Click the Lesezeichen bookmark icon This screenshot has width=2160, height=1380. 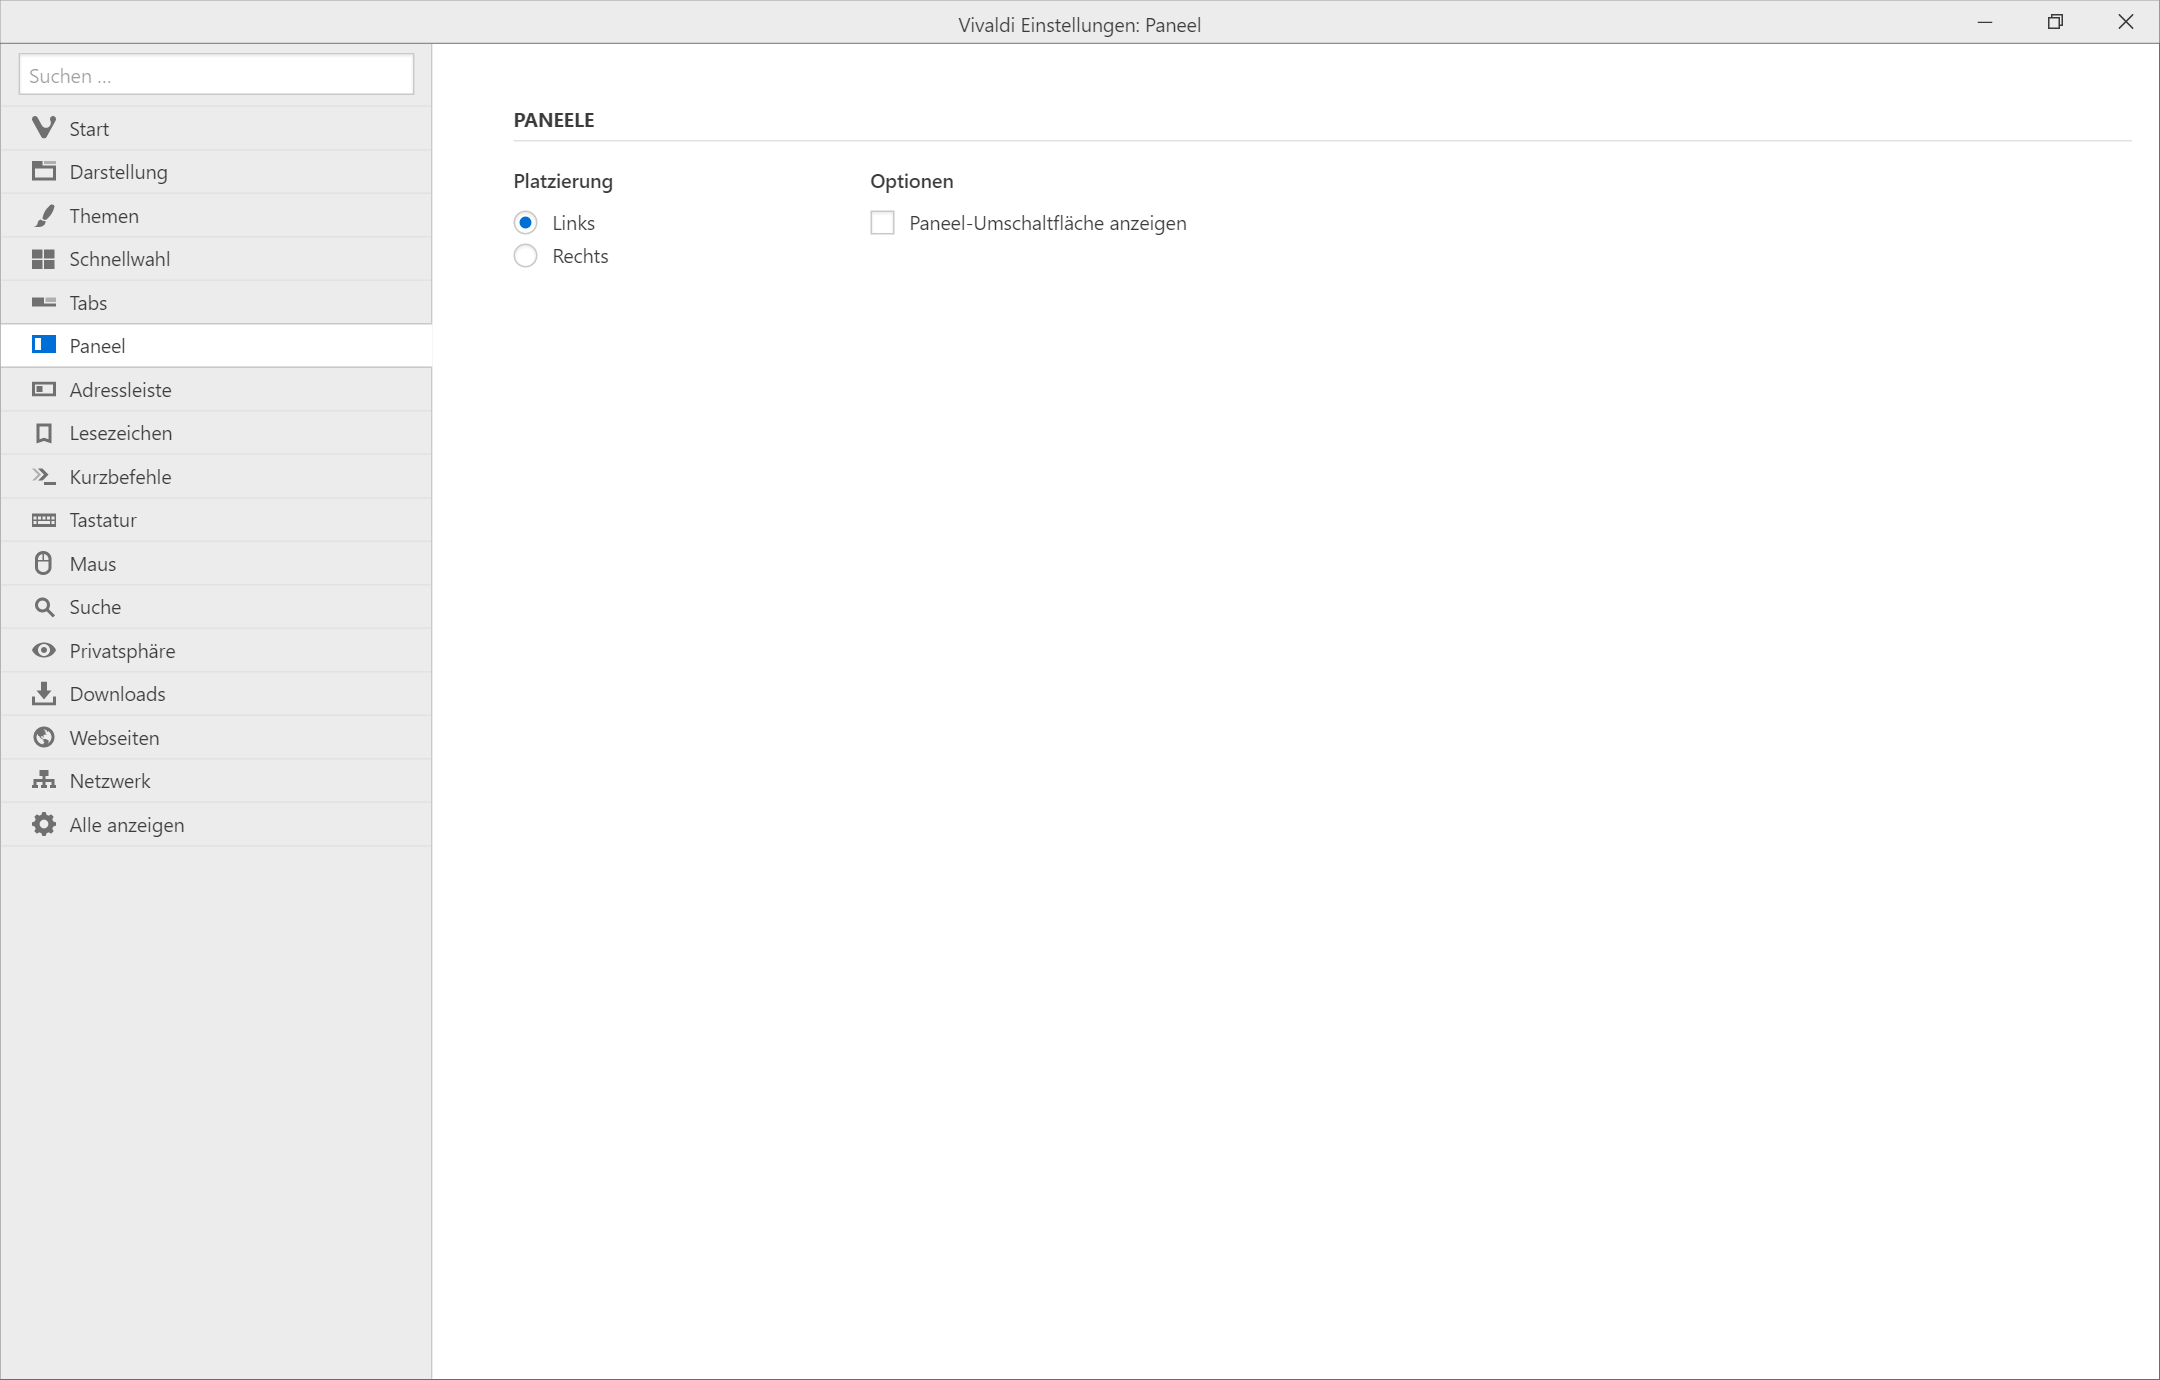coord(43,433)
